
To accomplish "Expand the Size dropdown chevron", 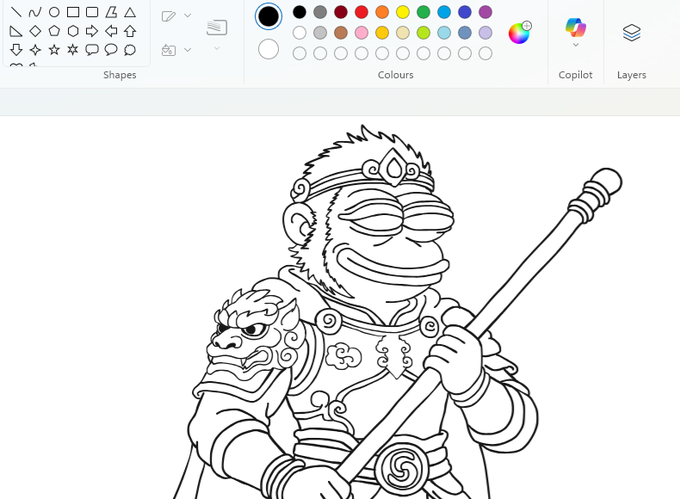I will click(217, 48).
